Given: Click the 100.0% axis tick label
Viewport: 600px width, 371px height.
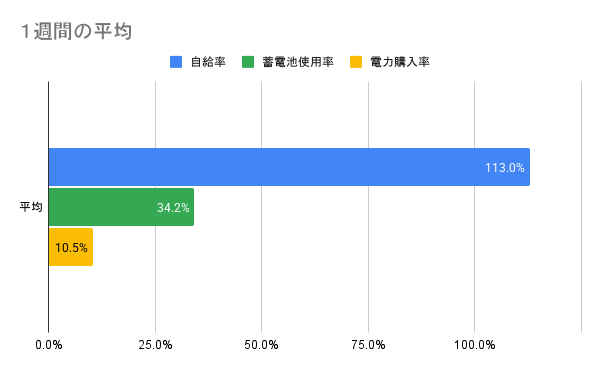Looking at the screenshot, I should (x=474, y=345).
